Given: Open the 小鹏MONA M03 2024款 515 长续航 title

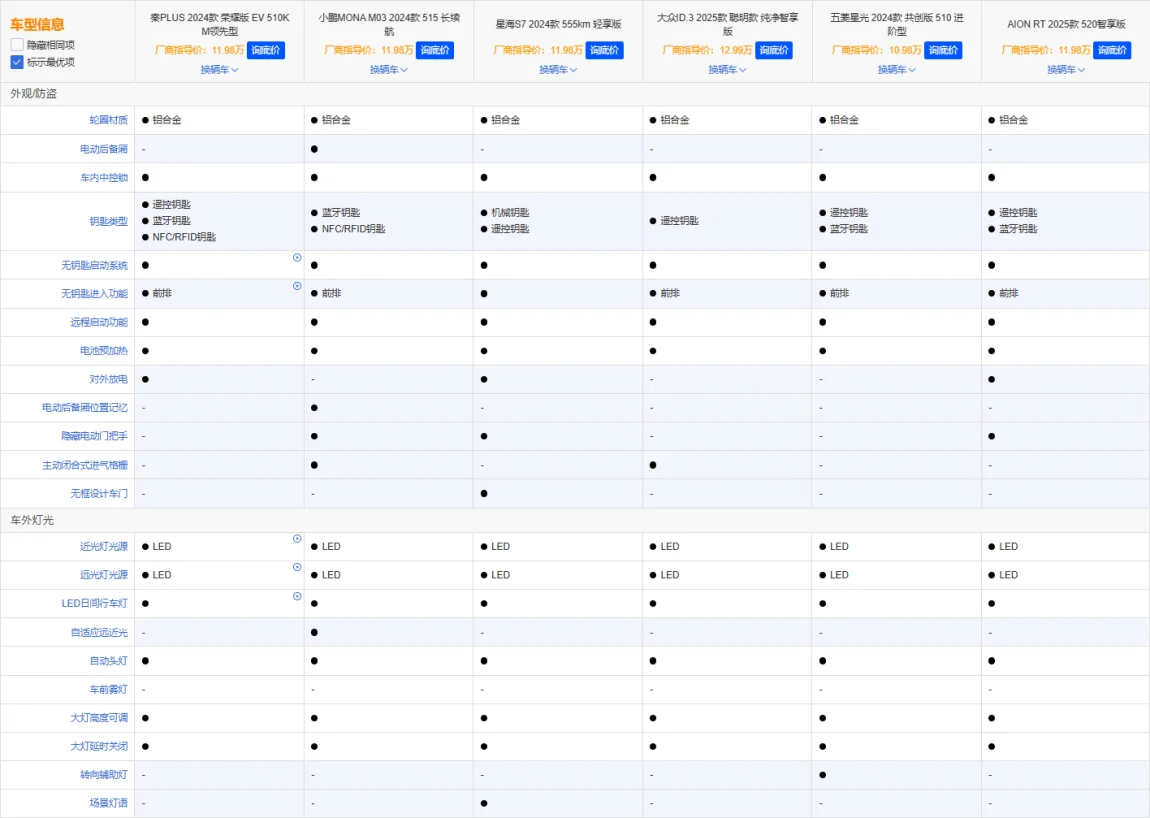Looking at the screenshot, I should 389,24.
